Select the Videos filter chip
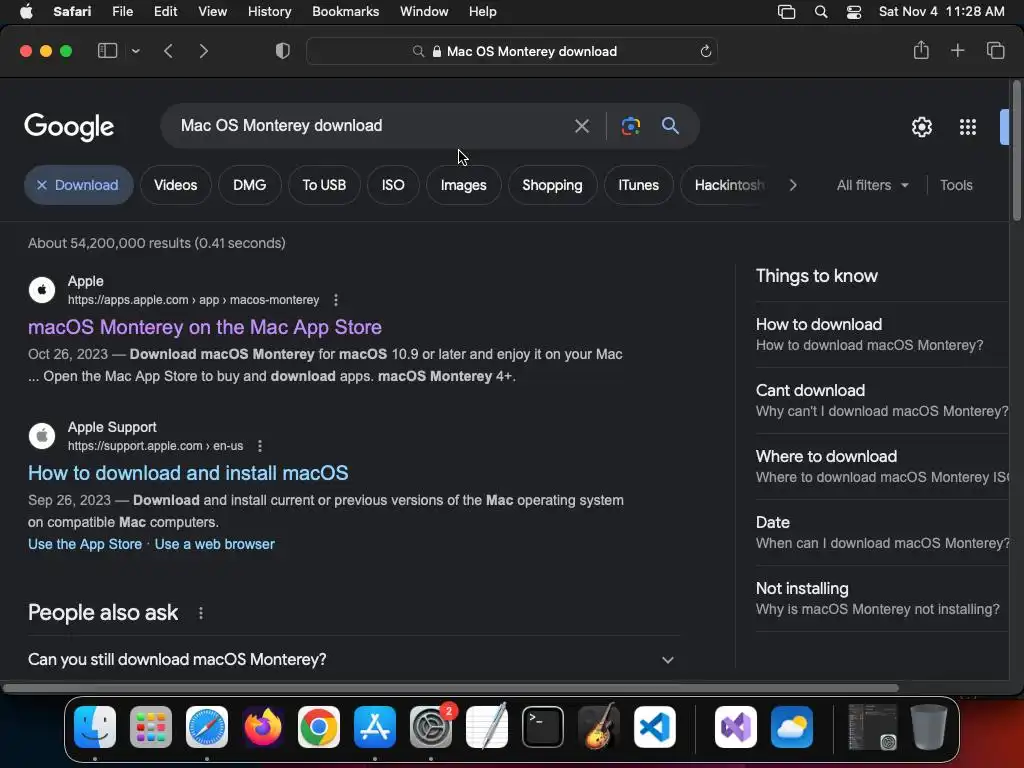Viewport: 1024px width, 768px height. coord(176,185)
